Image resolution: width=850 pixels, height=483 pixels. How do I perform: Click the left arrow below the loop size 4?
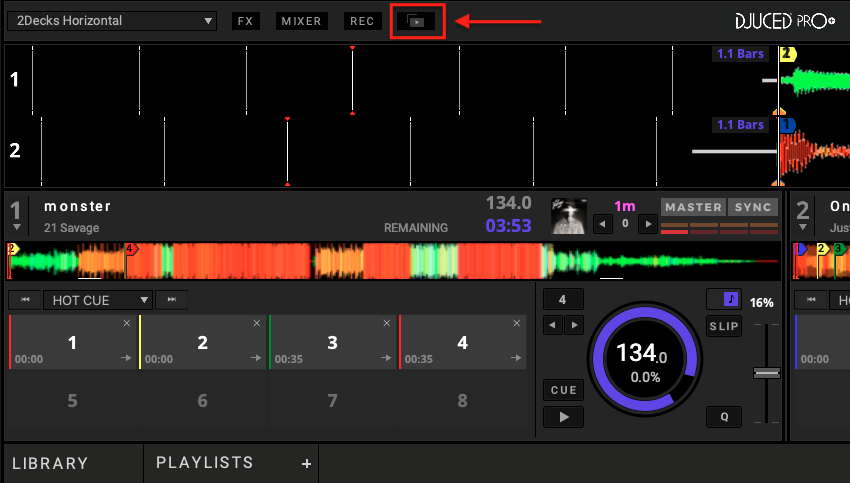[552, 325]
